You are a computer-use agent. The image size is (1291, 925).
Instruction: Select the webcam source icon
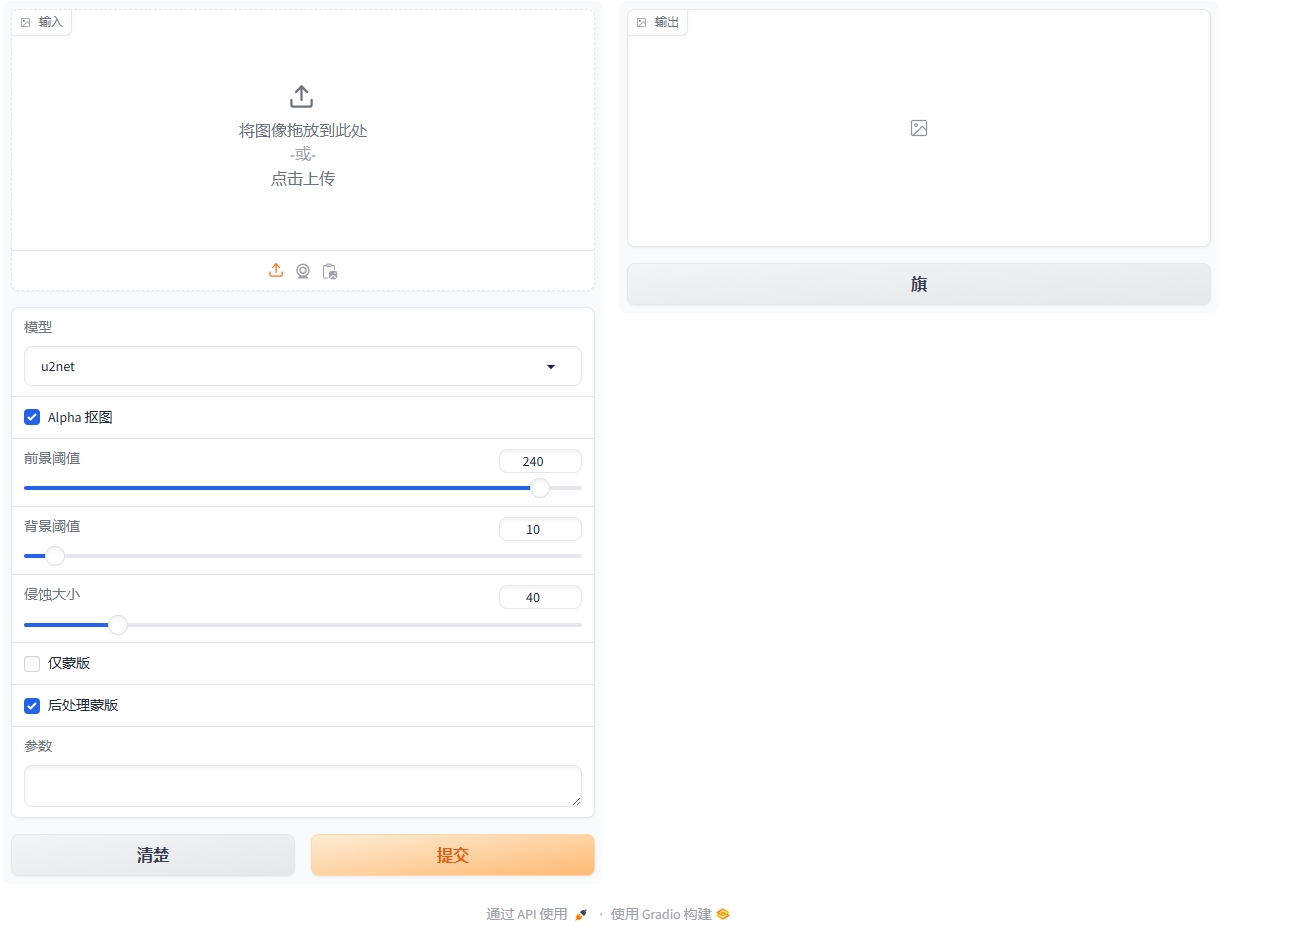click(x=303, y=271)
